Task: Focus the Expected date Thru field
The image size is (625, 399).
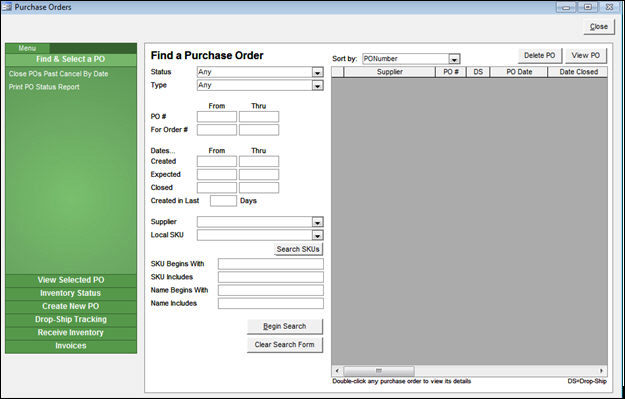Action: (x=259, y=175)
